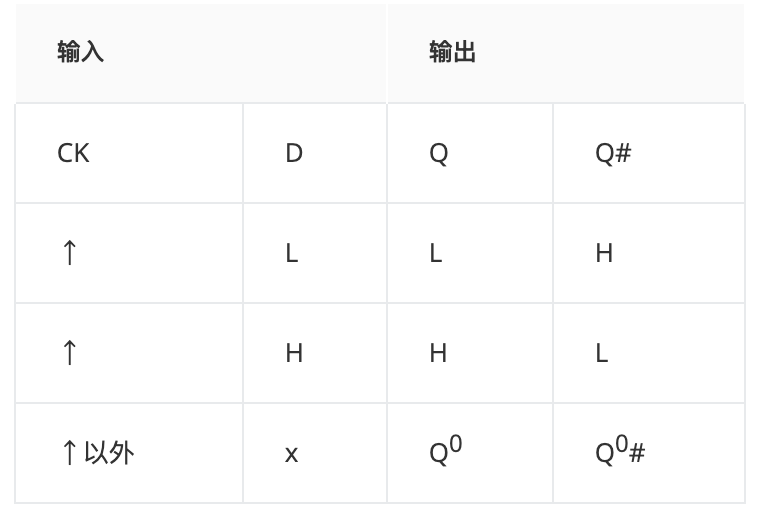Image resolution: width=758 pixels, height=512 pixels.
Task: Click the Q⁰# output cell
Action: [x=649, y=453]
